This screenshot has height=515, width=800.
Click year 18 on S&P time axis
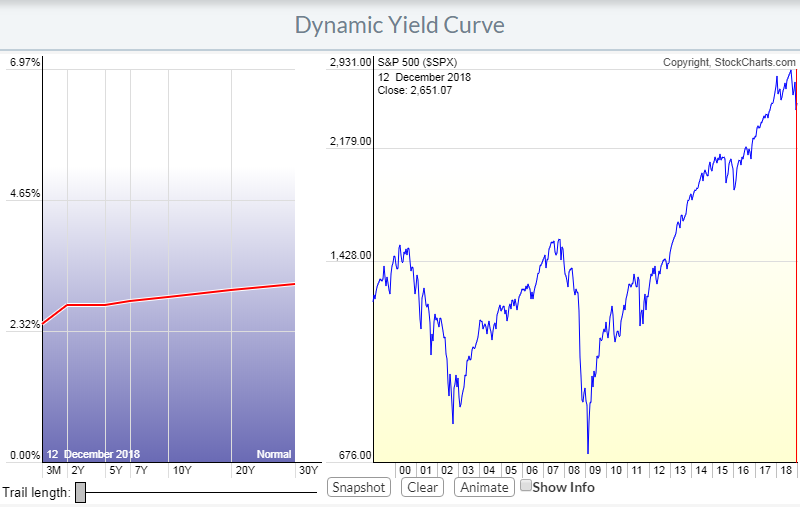784,470
